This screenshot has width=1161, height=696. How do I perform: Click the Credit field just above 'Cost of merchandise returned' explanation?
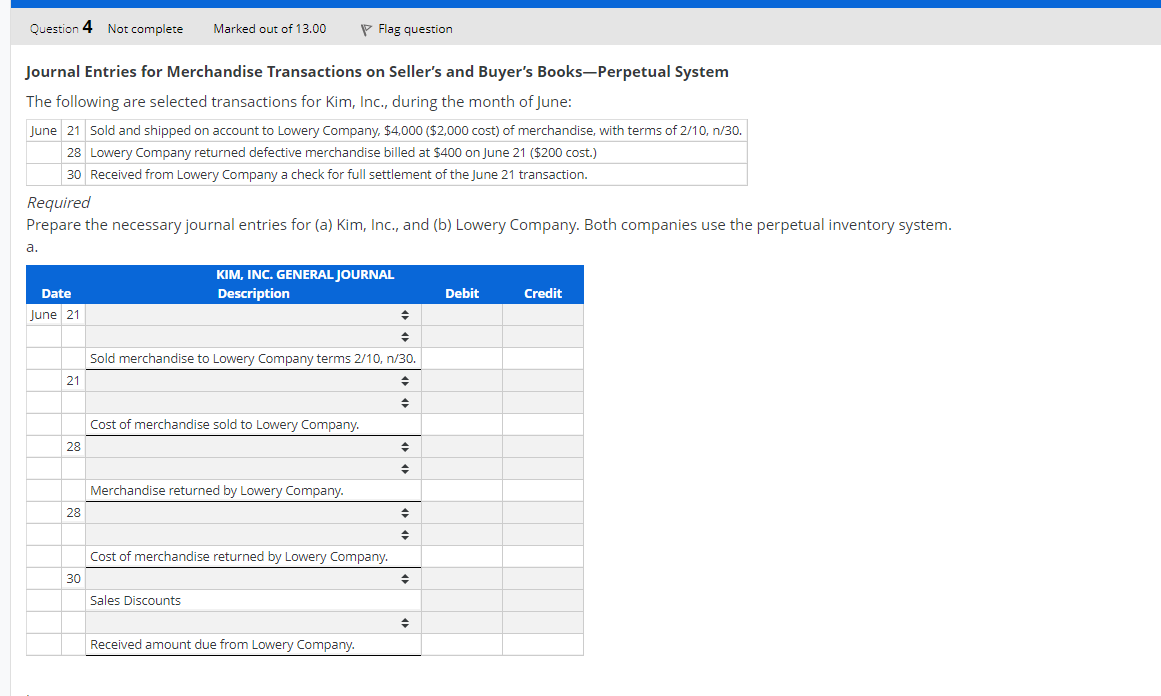pyautogui.click(x=543, y=535)
